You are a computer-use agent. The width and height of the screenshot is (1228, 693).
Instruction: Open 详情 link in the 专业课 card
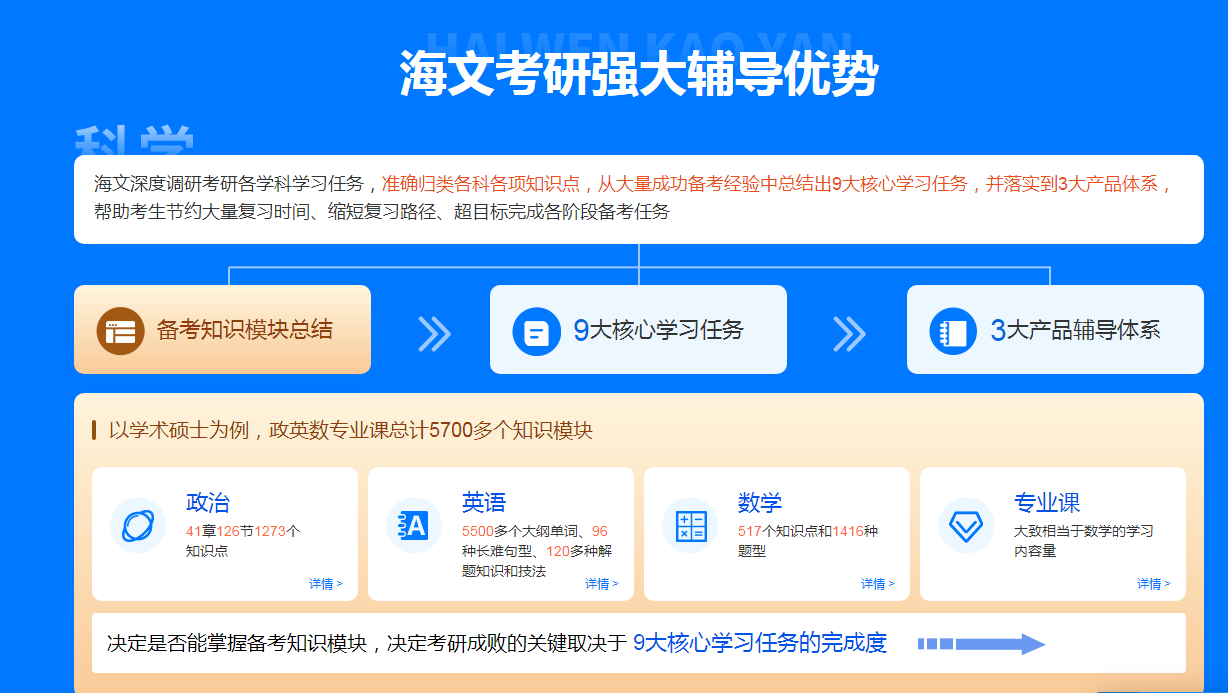(x=1153, y=584)
